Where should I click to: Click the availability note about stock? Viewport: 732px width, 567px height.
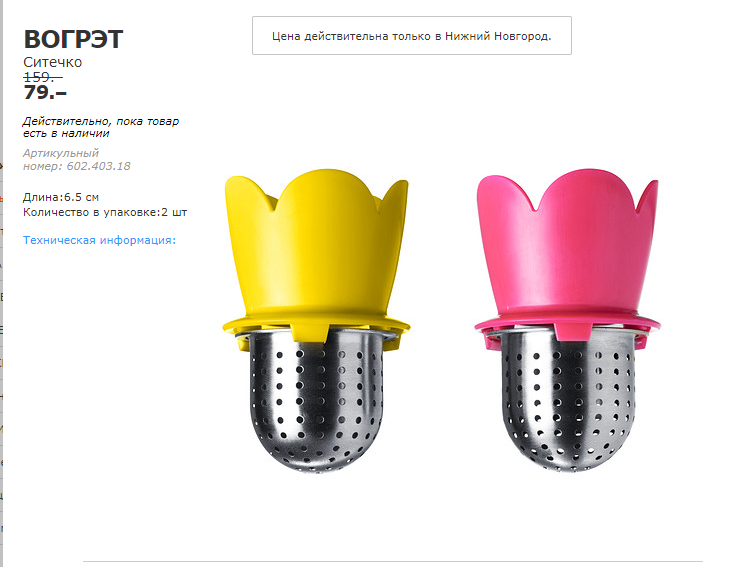100,127
